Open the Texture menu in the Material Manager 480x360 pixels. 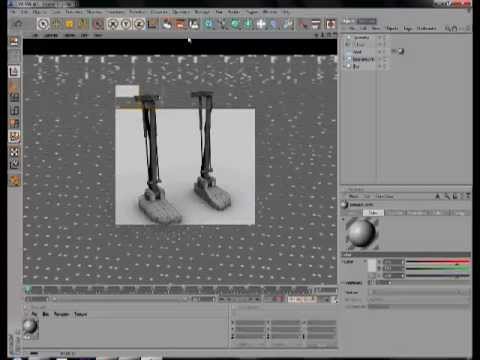pyautogui.click(x=80, y=314)
